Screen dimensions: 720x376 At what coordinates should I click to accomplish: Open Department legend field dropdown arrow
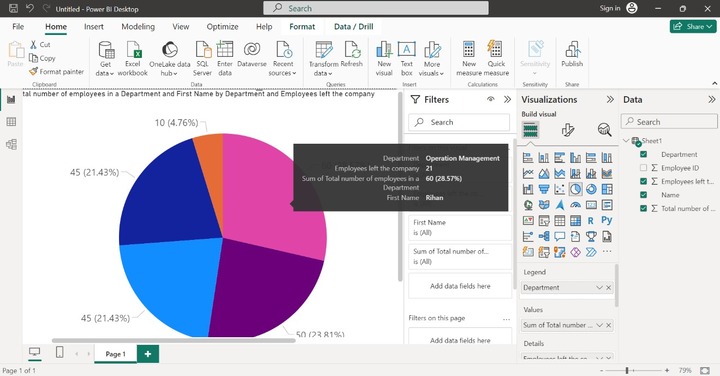point(599,287)
